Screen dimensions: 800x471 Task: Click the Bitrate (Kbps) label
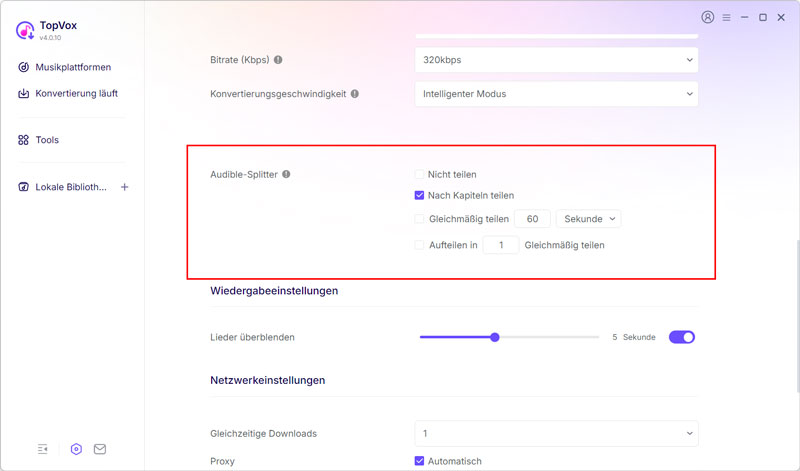[x=240, y=60]
